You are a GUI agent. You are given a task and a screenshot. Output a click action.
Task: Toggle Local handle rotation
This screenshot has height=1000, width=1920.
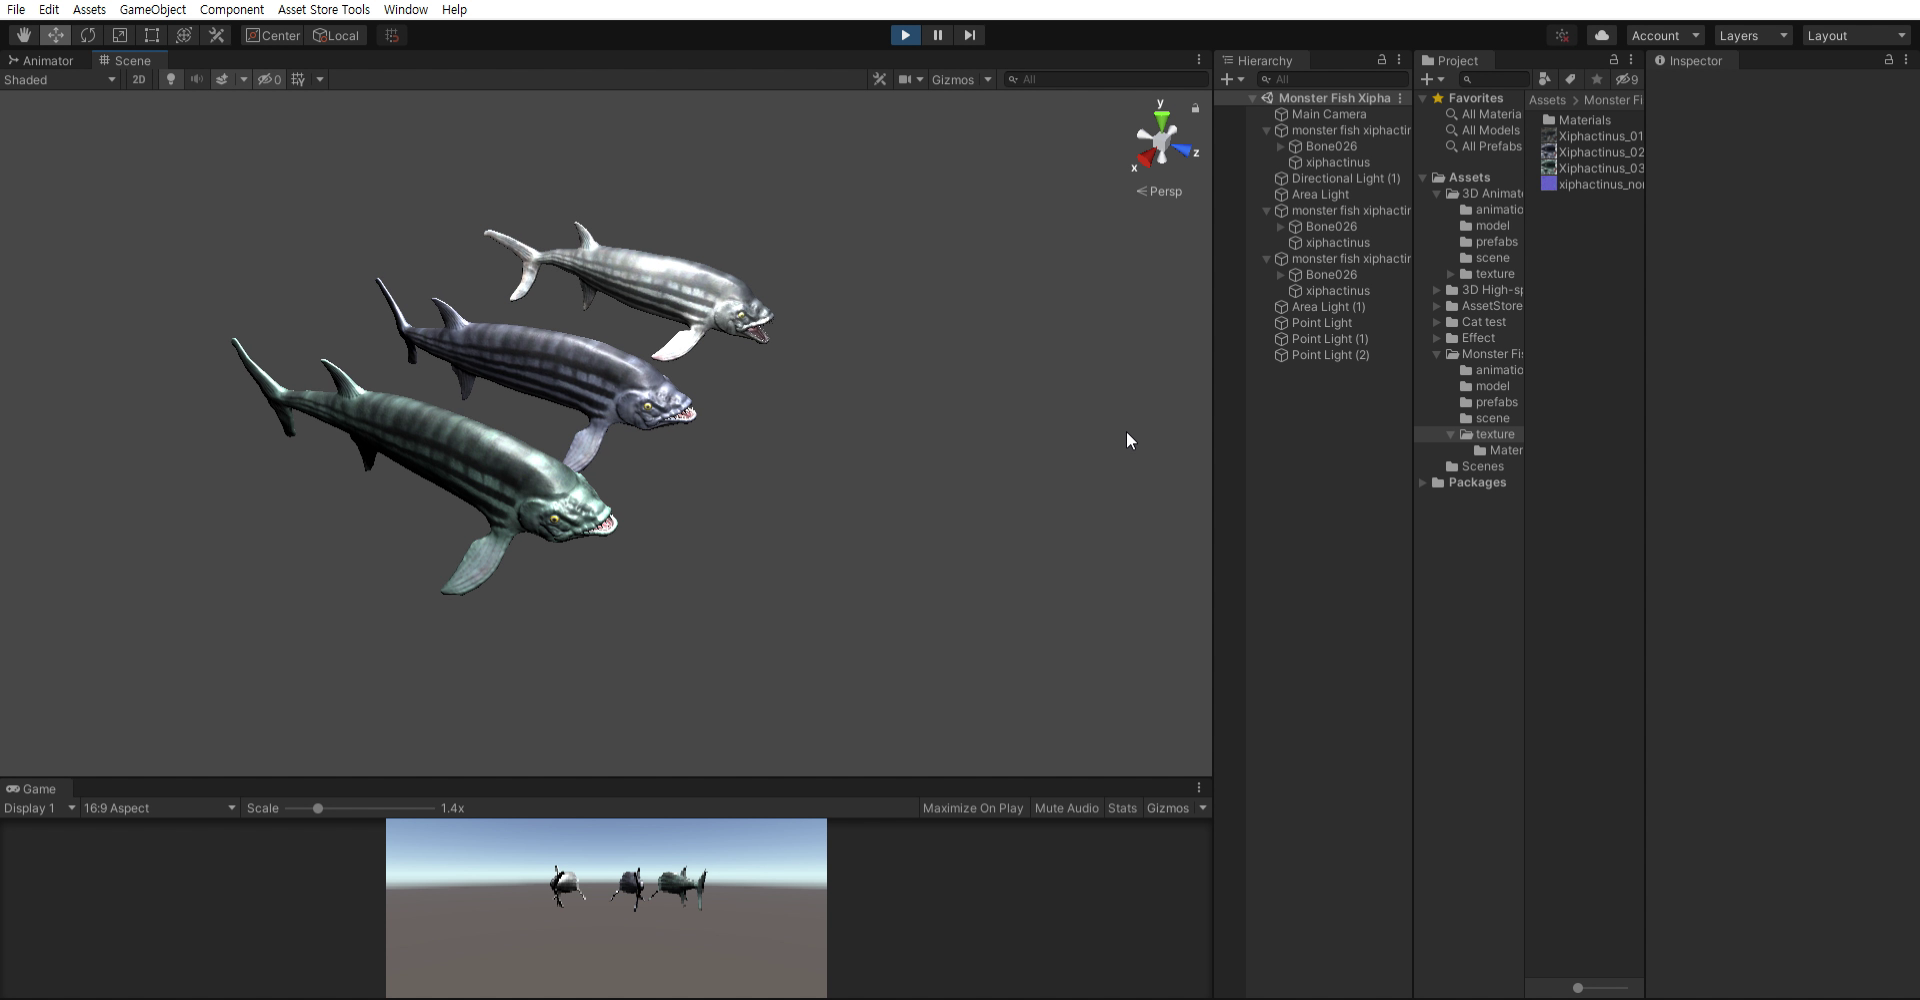(337, 35)
